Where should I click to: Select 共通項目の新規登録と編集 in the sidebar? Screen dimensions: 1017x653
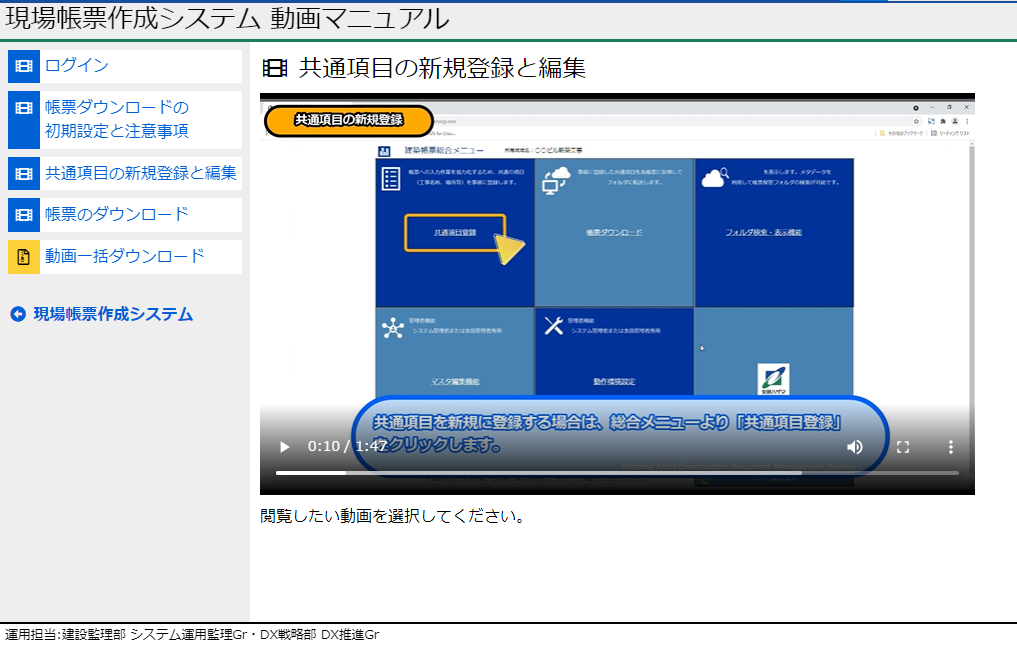click(x=141, y=173)
